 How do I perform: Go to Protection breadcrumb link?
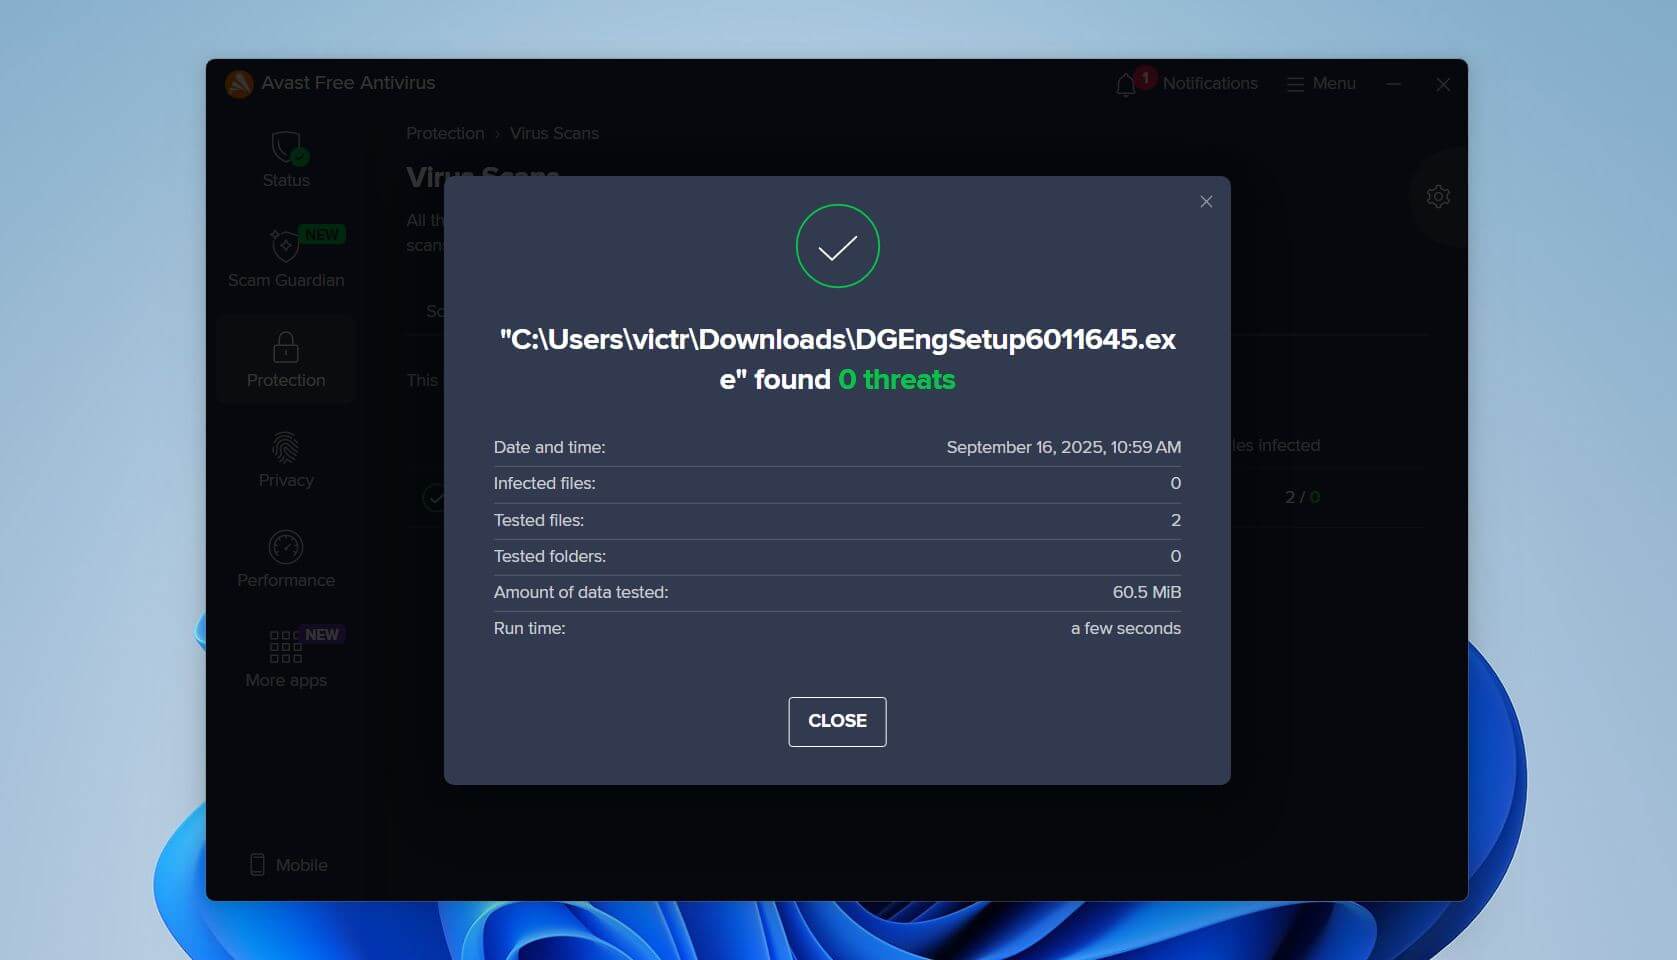445,133
